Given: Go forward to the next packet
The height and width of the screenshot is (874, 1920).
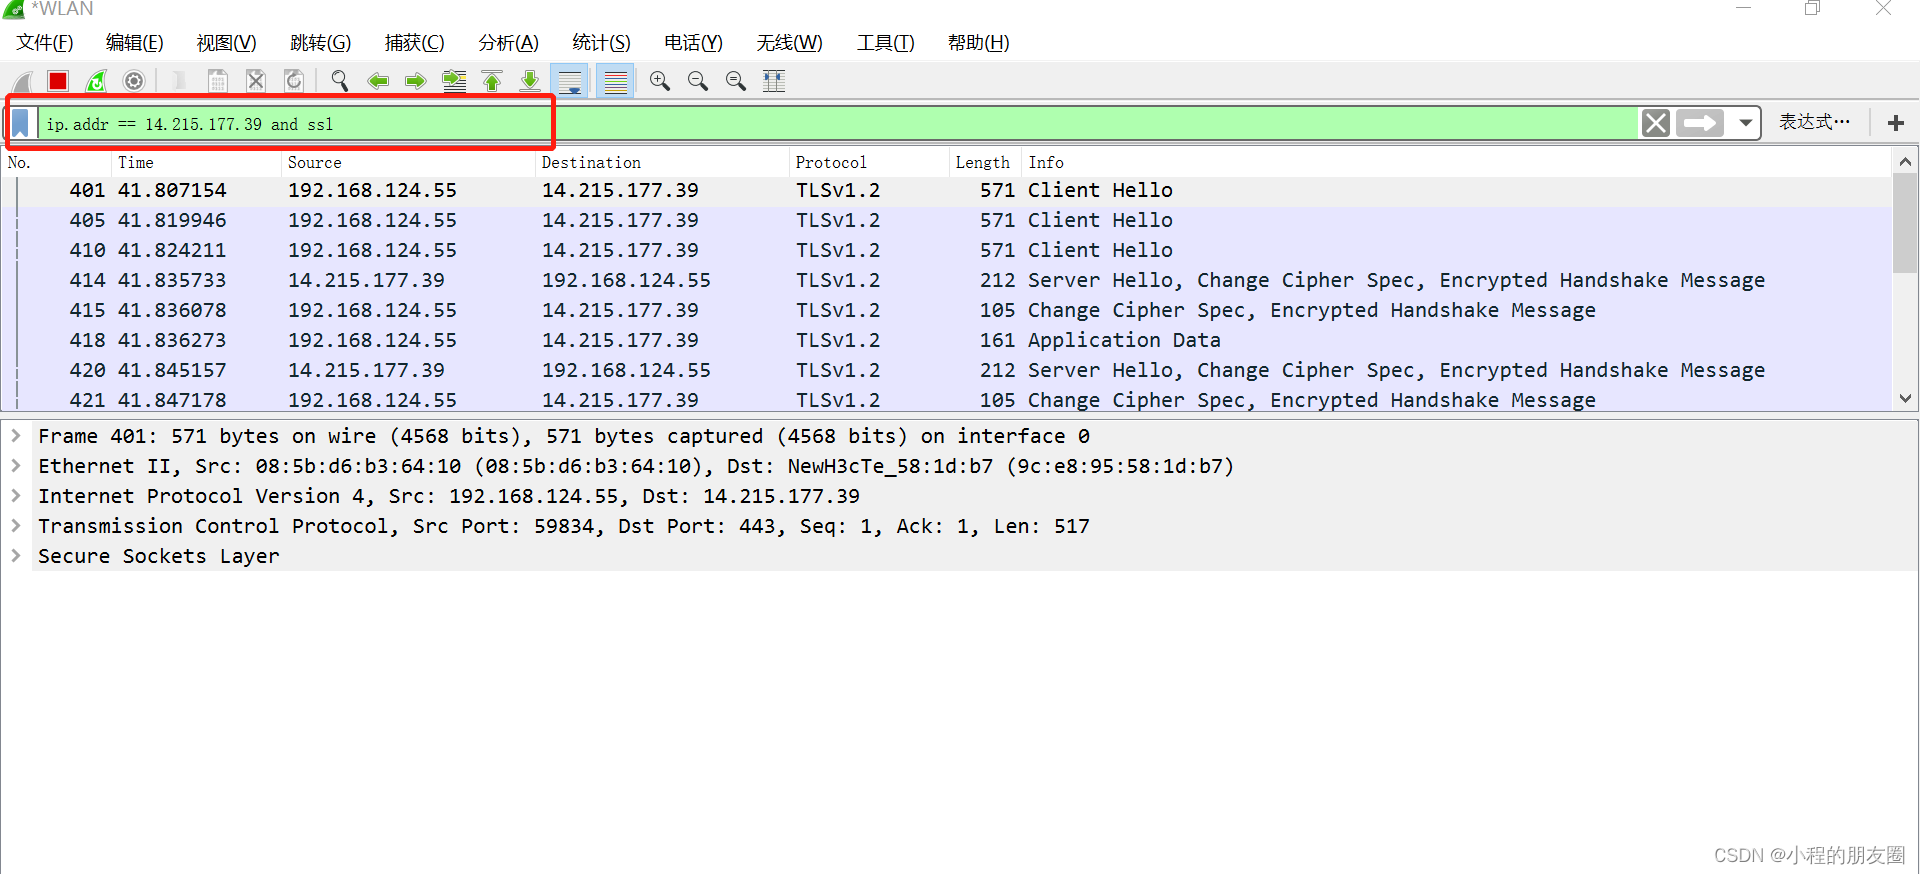Looking at the screenshot, I should point(416,81).
